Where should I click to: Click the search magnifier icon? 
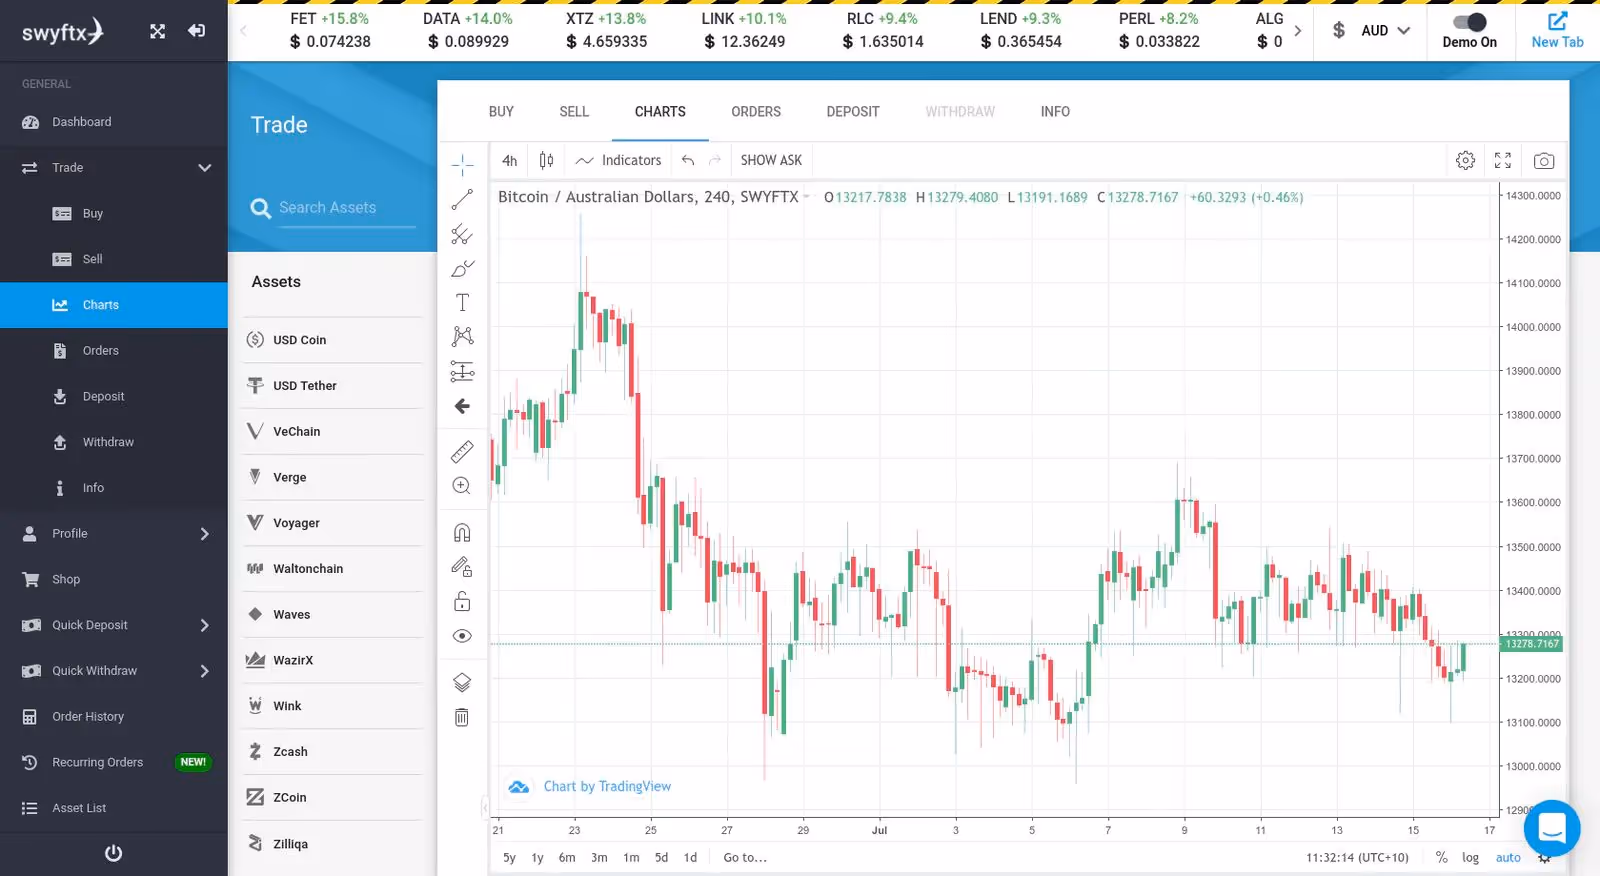pos(261,208)
